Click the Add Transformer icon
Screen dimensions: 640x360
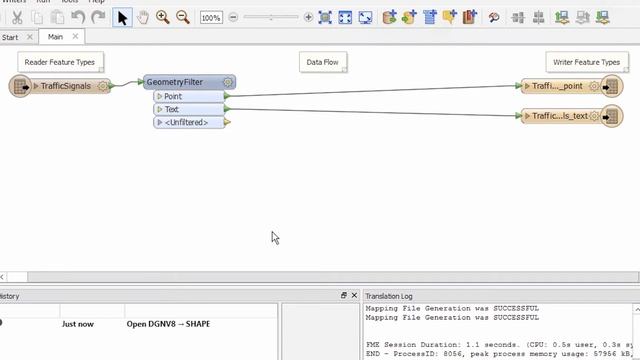click(x=429, y=18)
